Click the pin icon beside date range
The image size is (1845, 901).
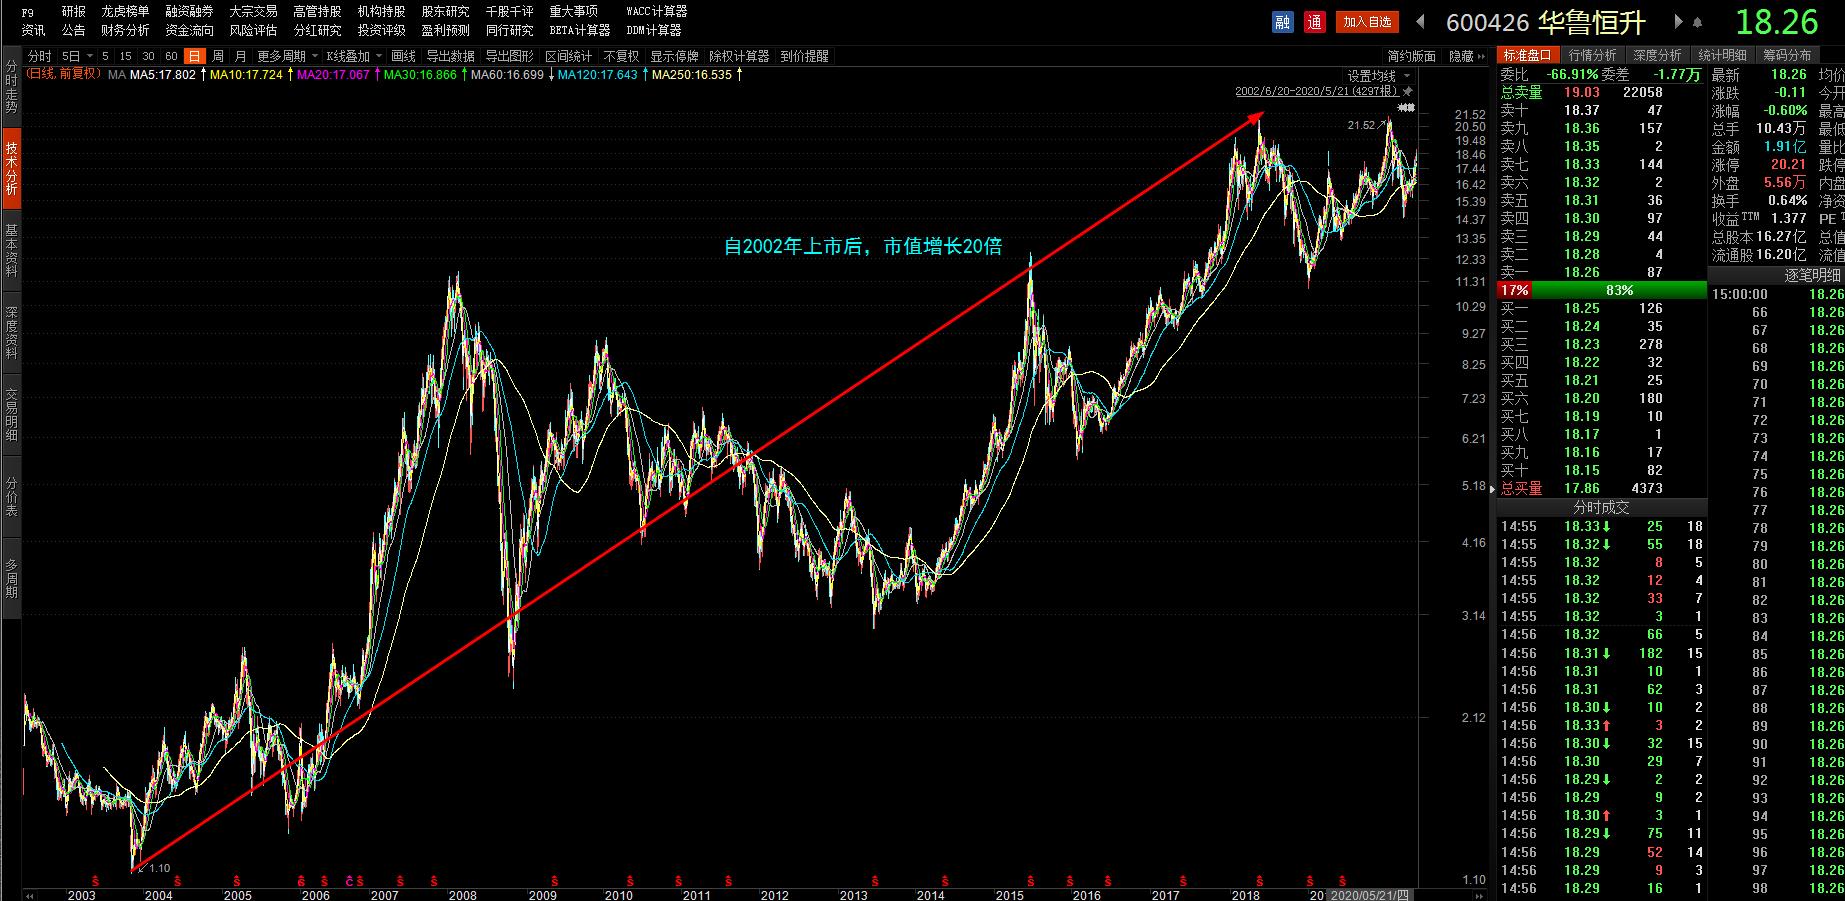pos(1407,91)
